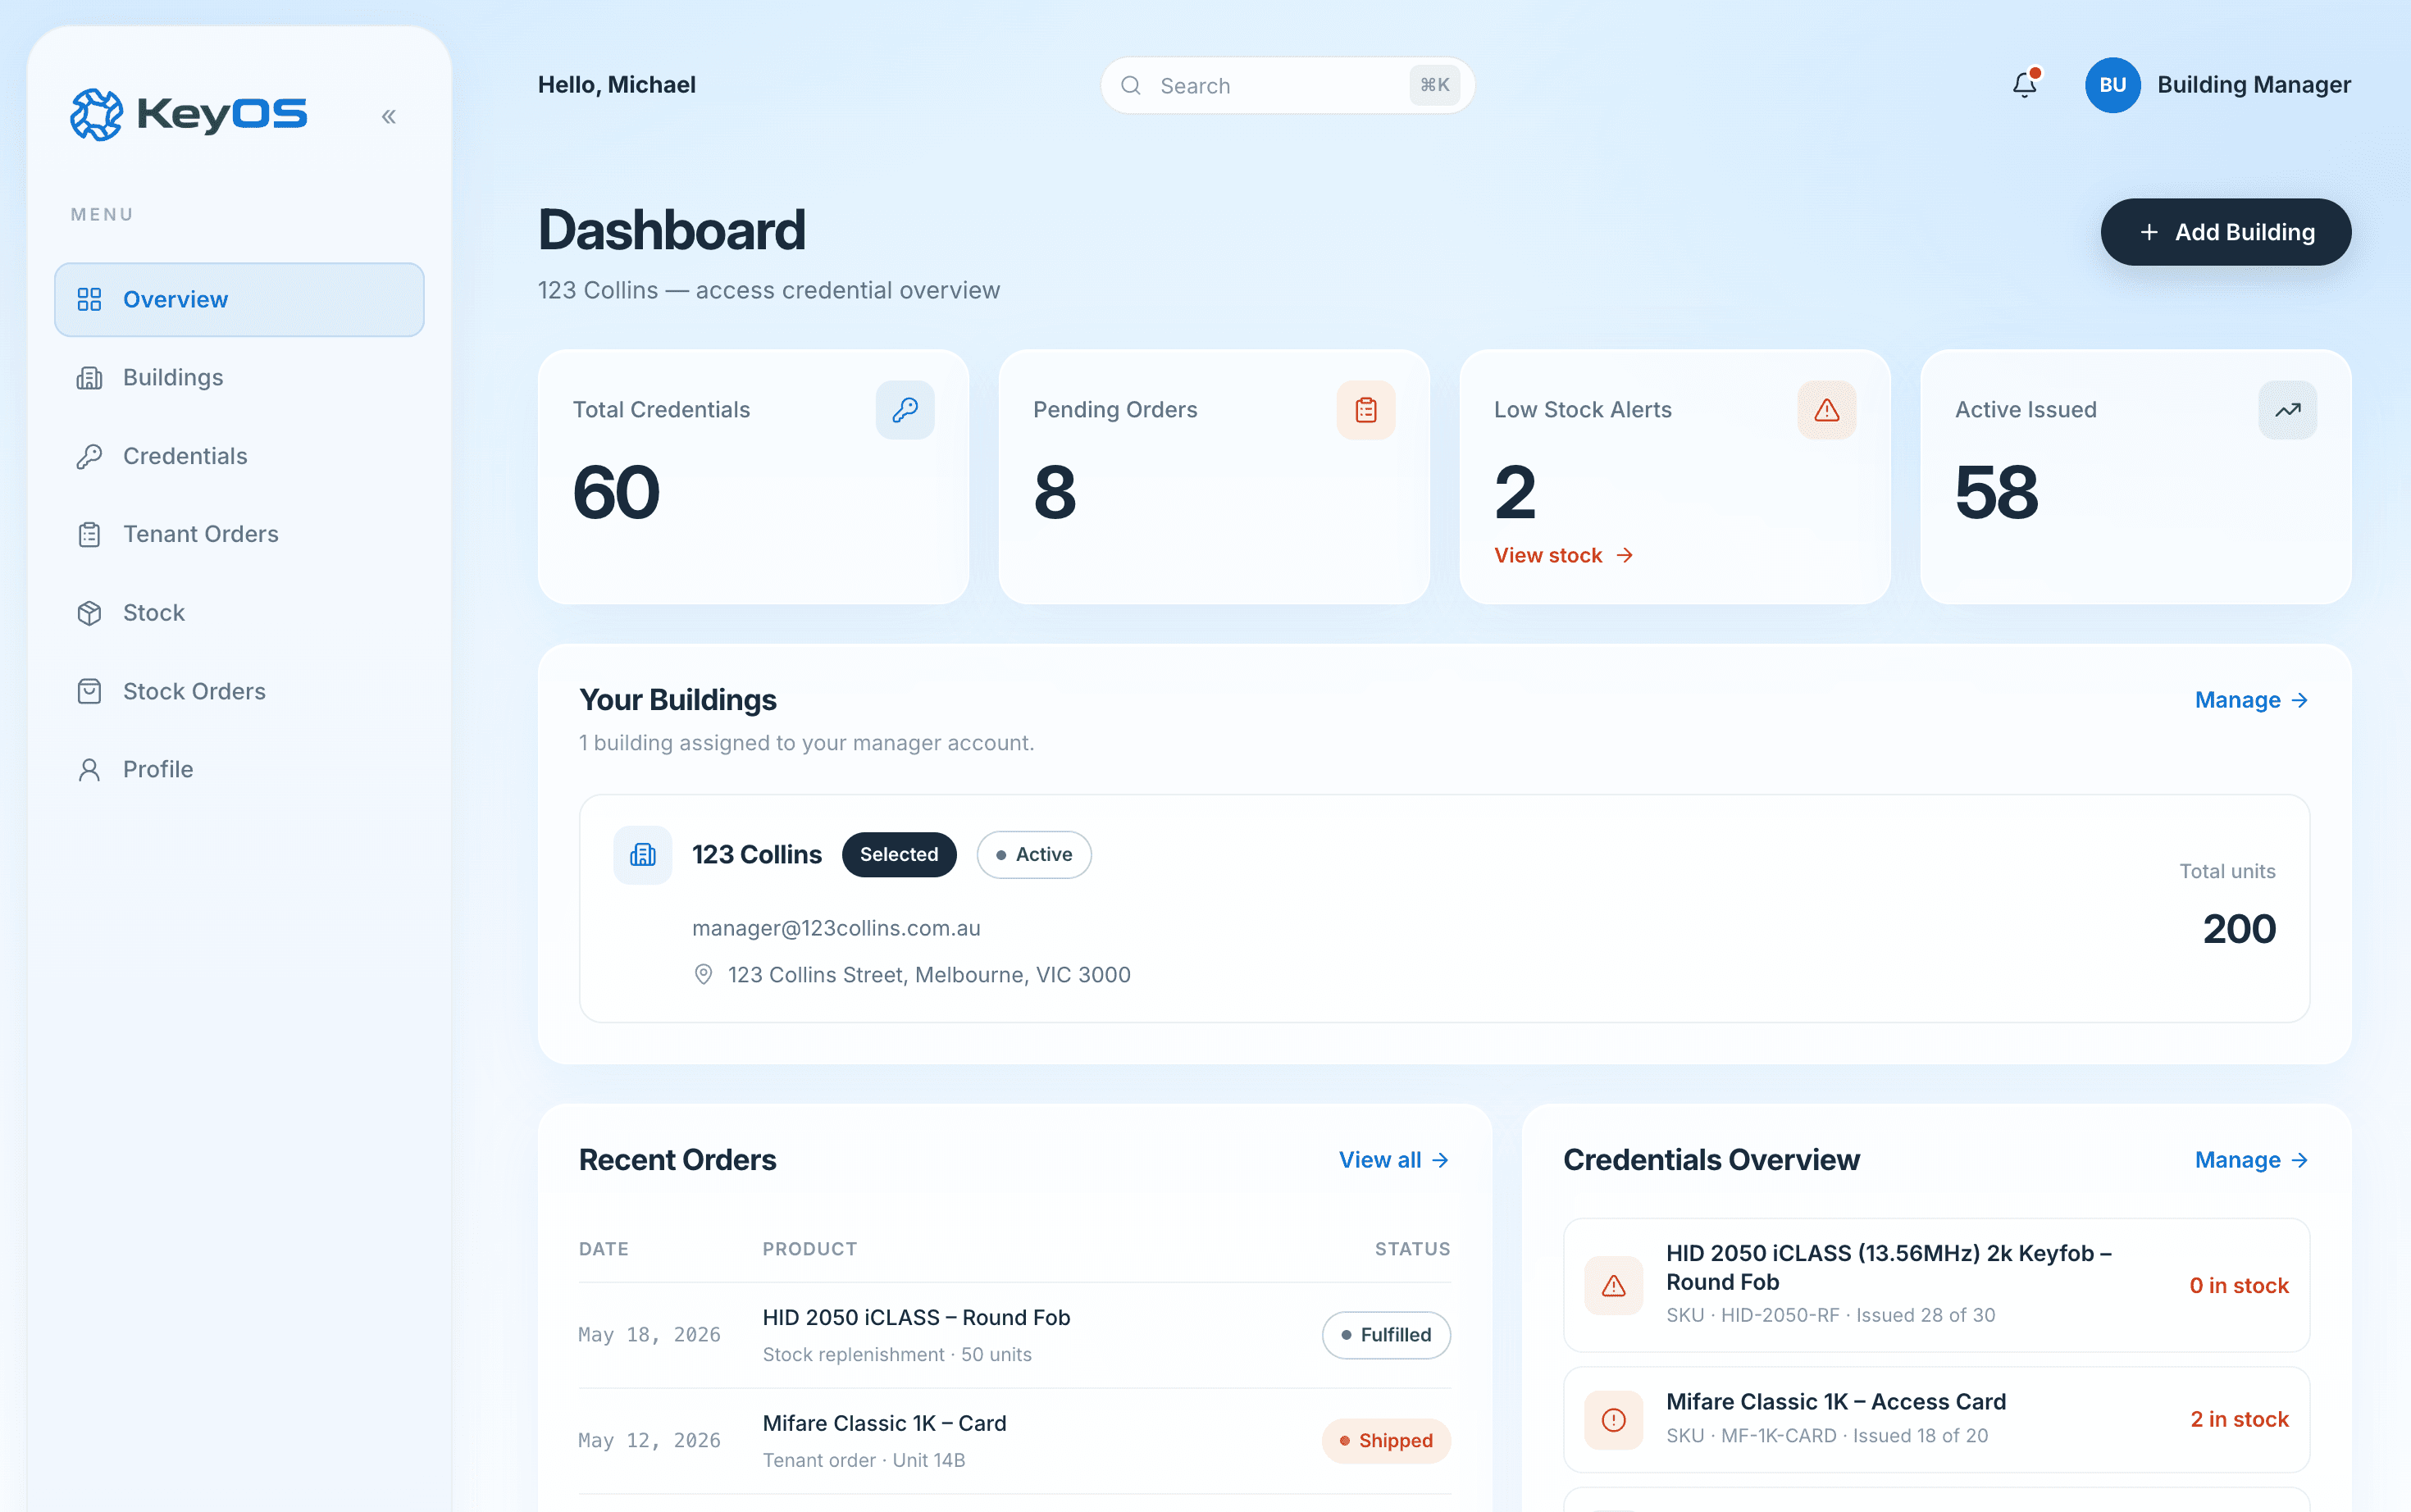Click the warning triangle on HID 2050 credential
This screenshot has height=1512, width=2411.
1613,1286
